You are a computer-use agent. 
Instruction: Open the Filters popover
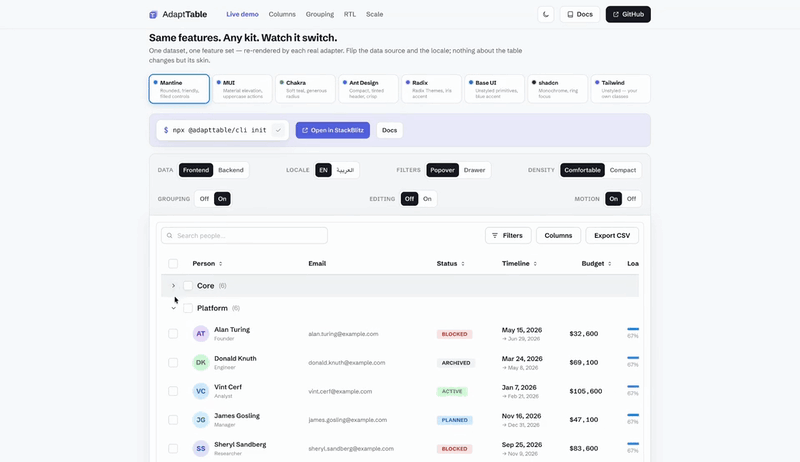tap(508, 236)
